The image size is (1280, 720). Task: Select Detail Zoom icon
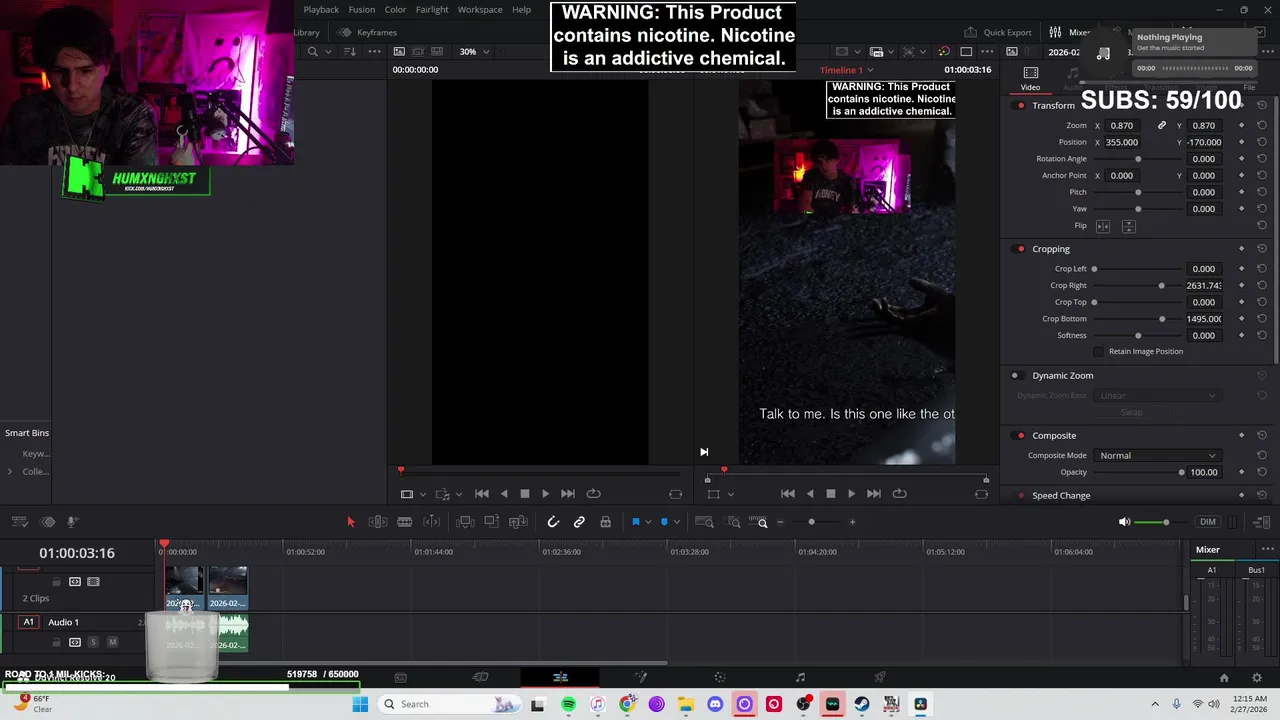[x=734, y=522]
